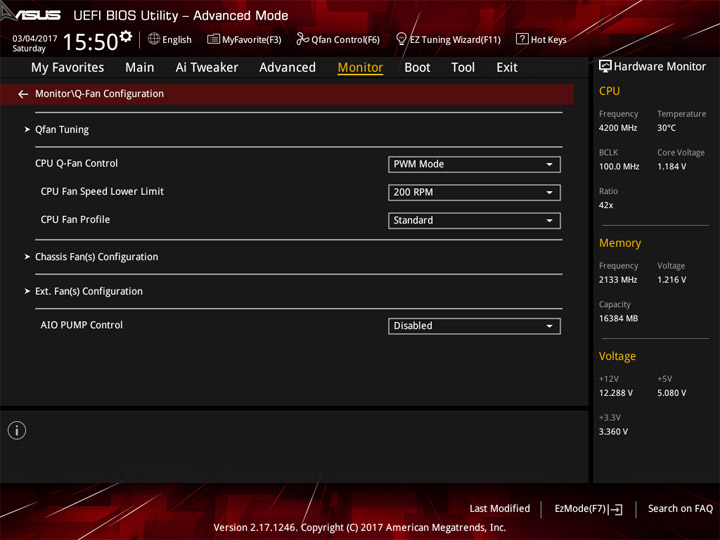
Task: Click Search on FAQ
Action: pyautogui.click(x=680, y=508)
